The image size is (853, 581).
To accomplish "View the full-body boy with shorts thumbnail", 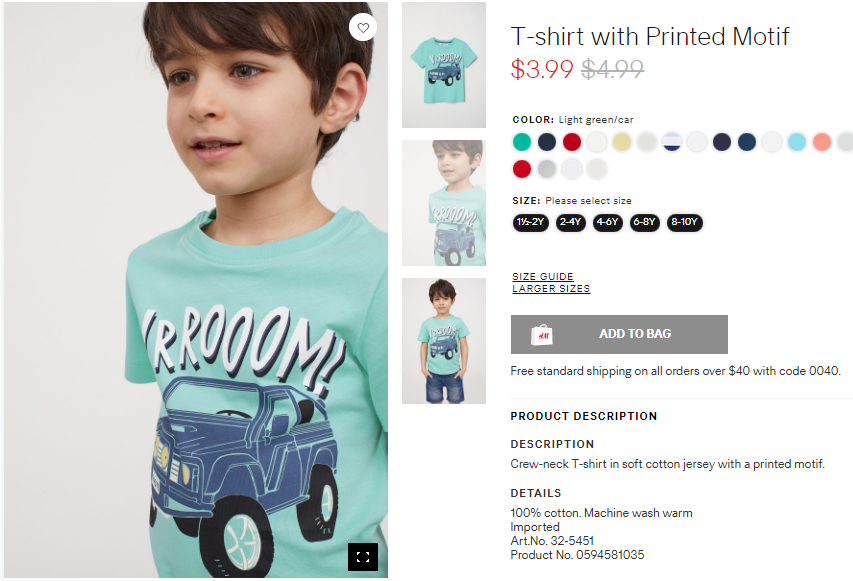I will tap(444, 341).
